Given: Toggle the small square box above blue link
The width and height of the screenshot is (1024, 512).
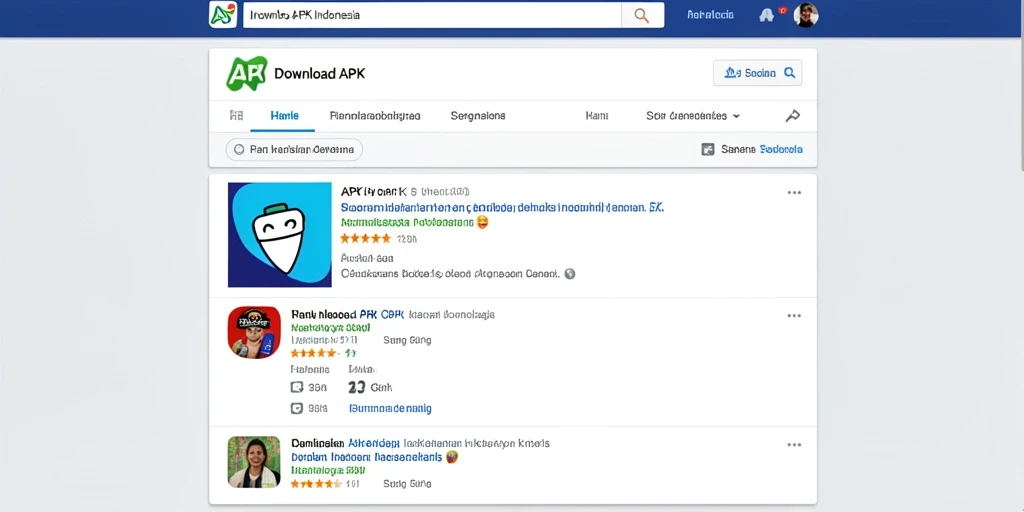Looking at the screenshot, I should pos(296,387).
